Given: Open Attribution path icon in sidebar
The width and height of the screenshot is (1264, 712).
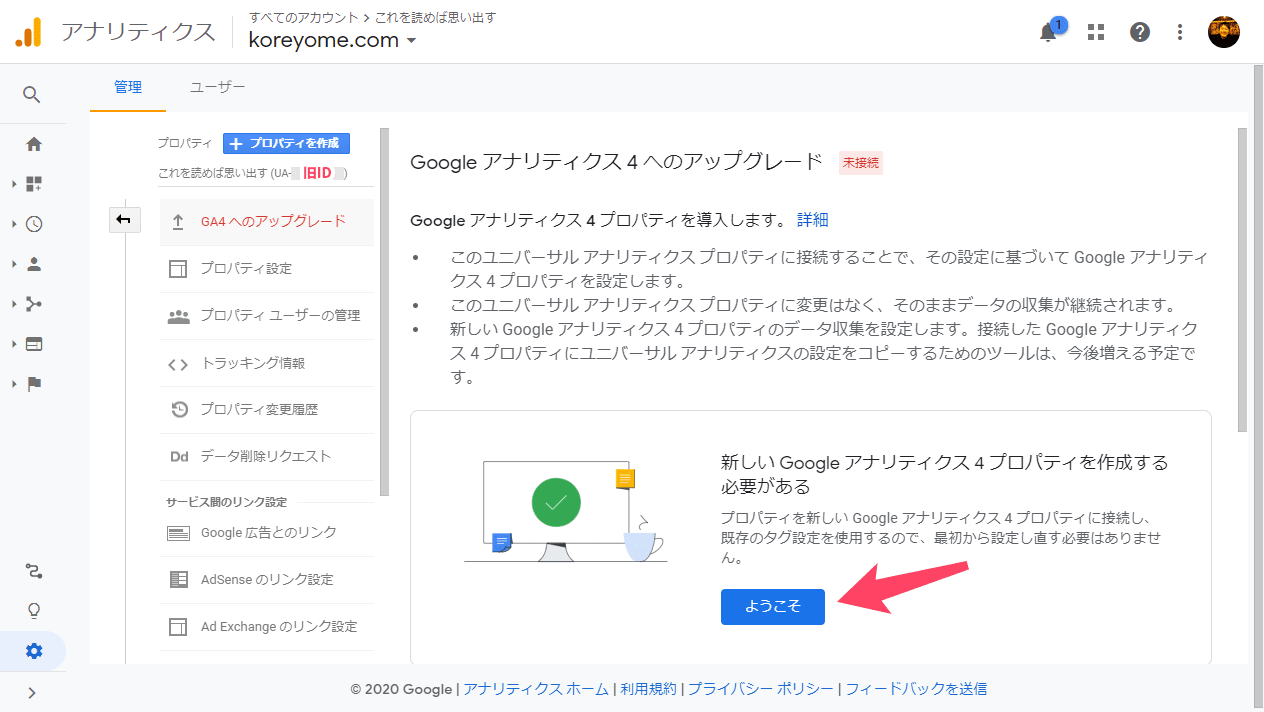Looking at the screenshot, I should pos(34,572).
